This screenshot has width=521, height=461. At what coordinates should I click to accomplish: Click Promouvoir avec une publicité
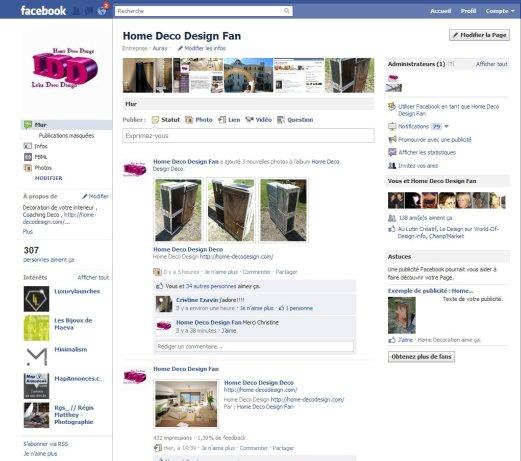435,139
